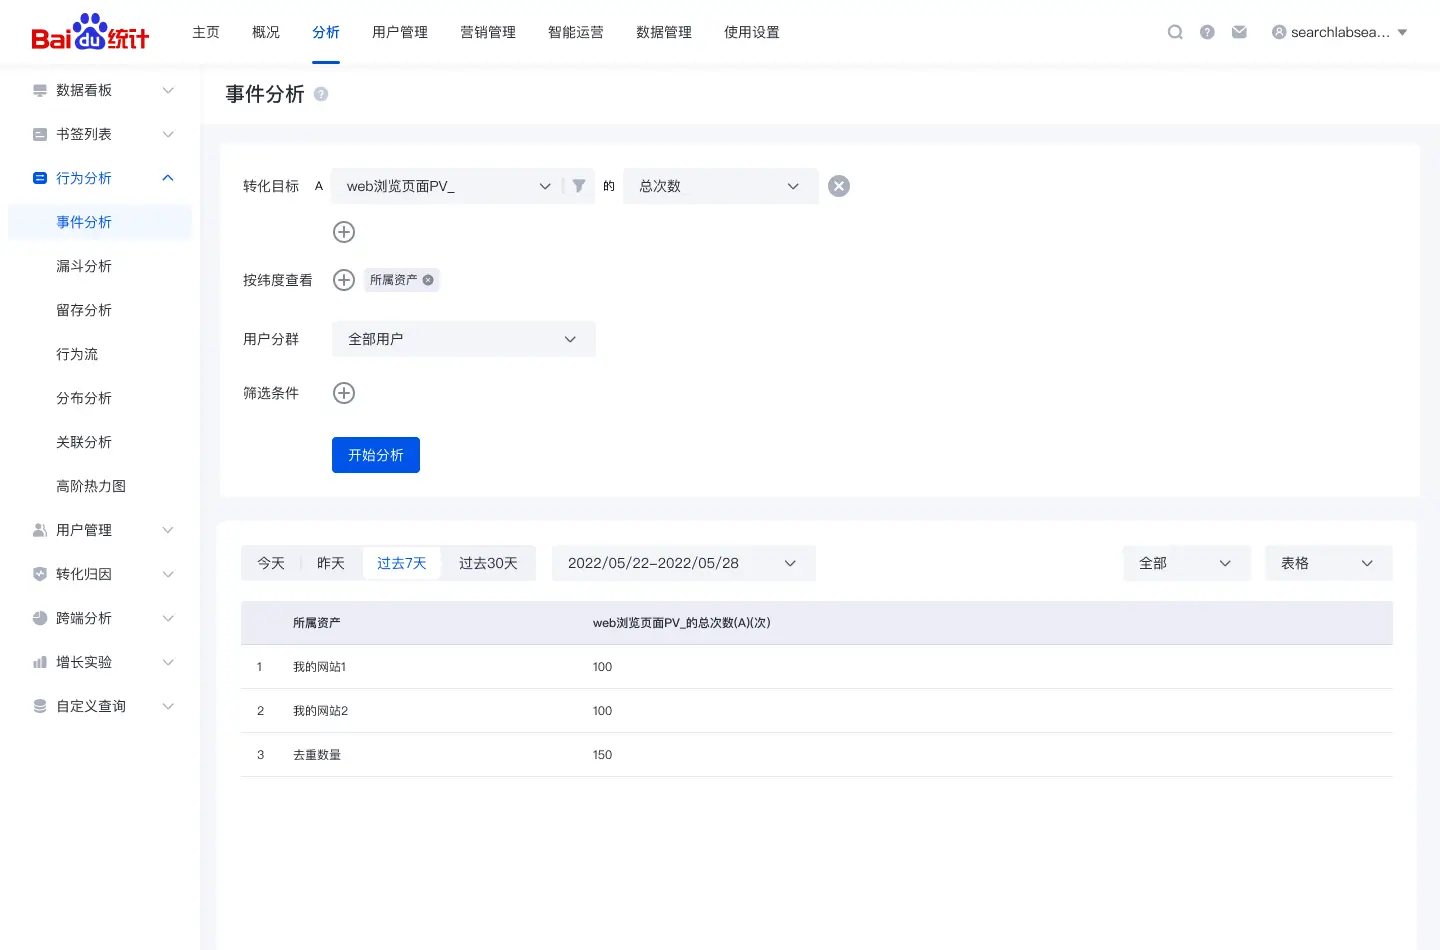Click the filter funnel icon for event A
The height and width of the screenshot is (950, 1440).
click(579, 186)
